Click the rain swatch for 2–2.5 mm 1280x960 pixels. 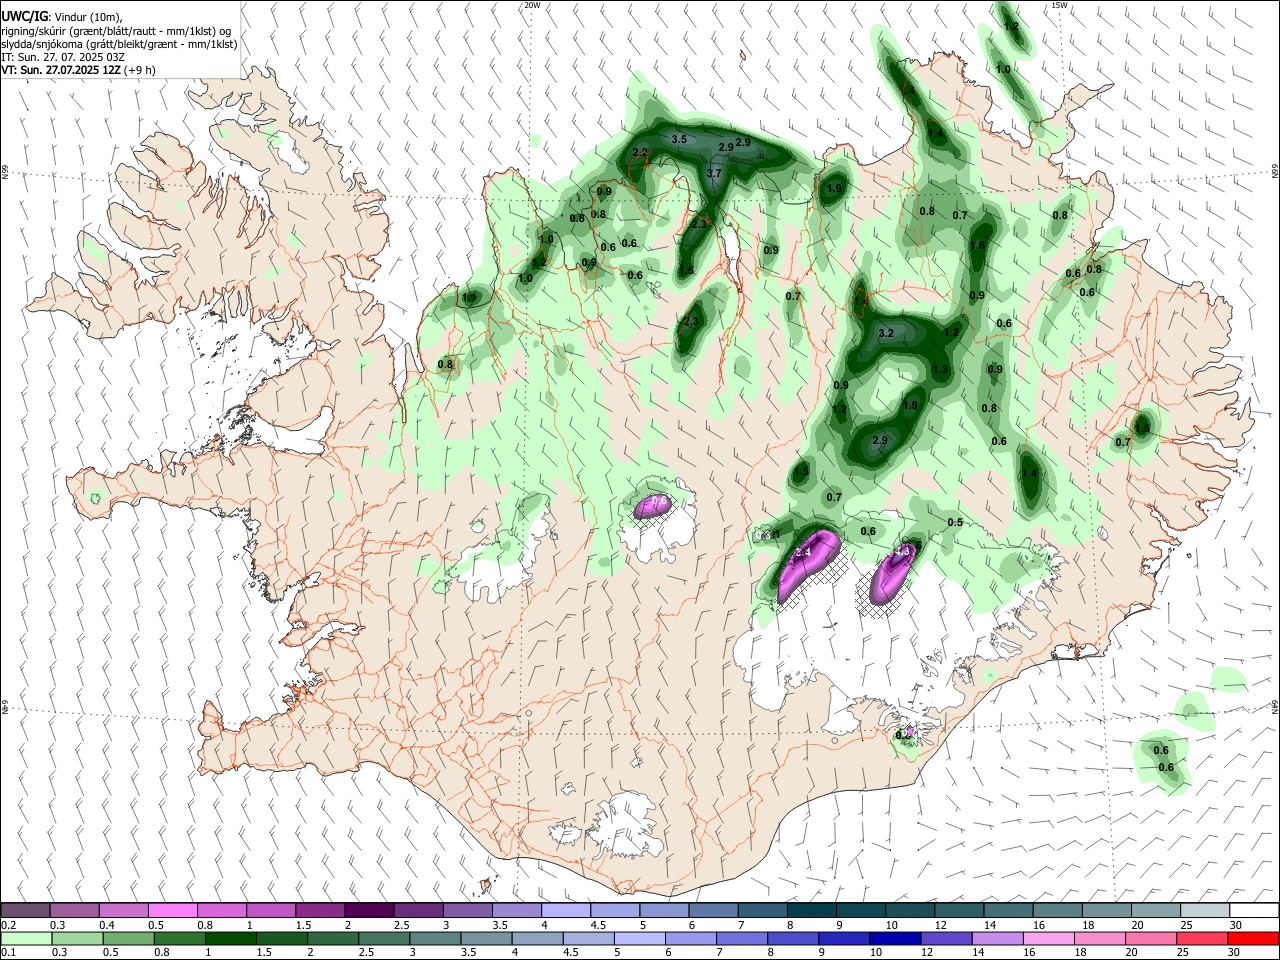pyautogui.click(x=332, y=939)
